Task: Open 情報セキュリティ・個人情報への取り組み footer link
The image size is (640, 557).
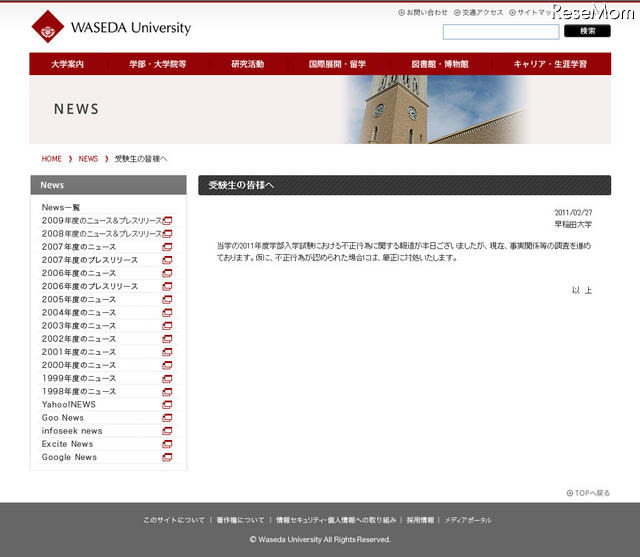Action: pyautogui.click(x=336, y=520)
